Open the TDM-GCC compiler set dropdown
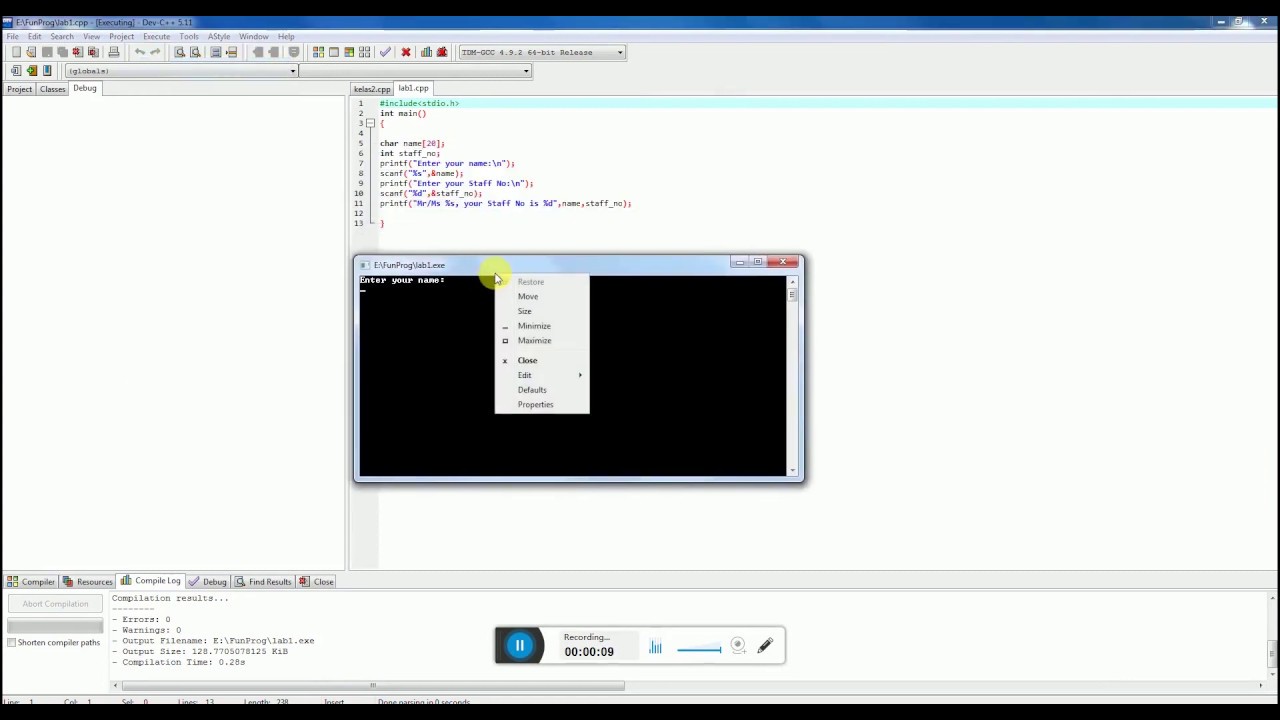 pyautogui.click(x=620, y=52)
